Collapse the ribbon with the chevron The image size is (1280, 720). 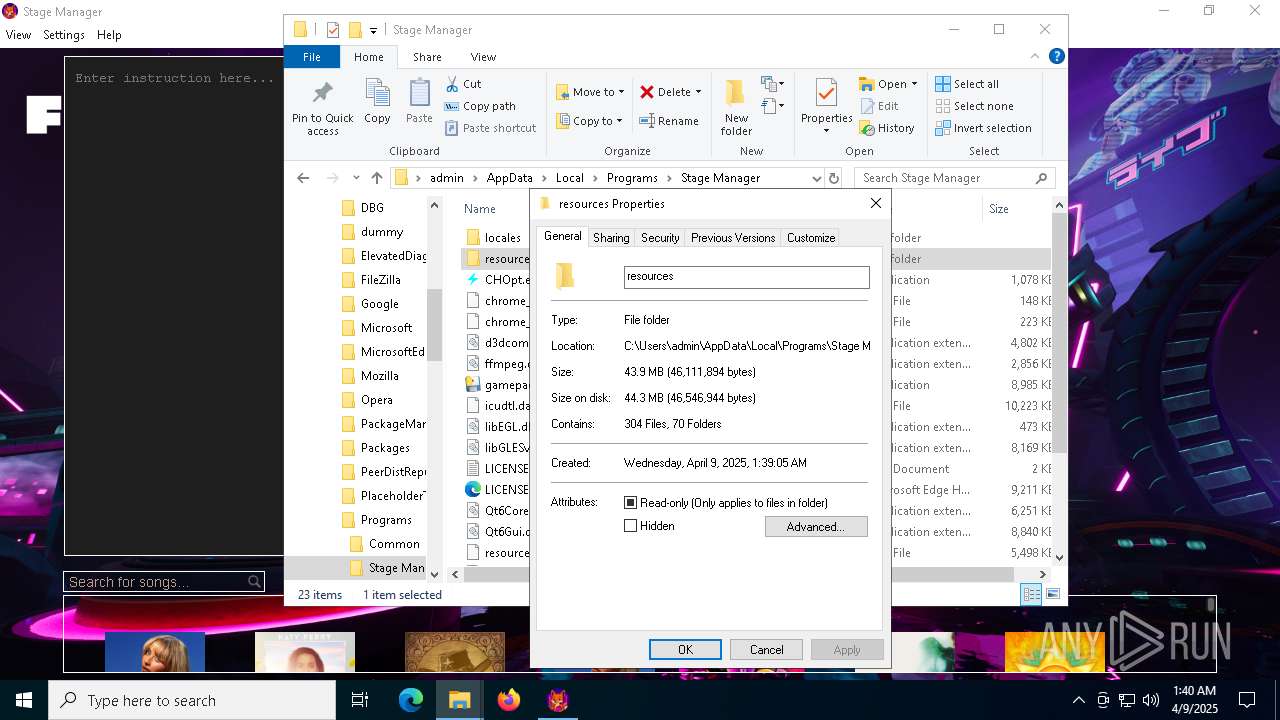click(x=1036, y=57)
